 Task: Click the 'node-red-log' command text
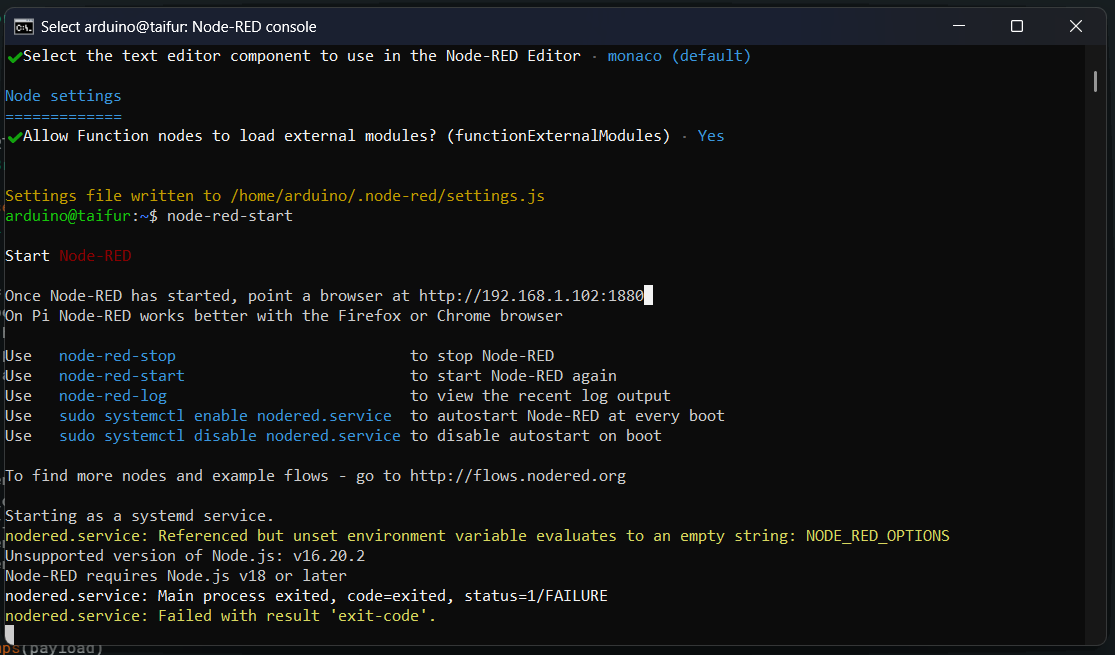[x=113, y=395]
